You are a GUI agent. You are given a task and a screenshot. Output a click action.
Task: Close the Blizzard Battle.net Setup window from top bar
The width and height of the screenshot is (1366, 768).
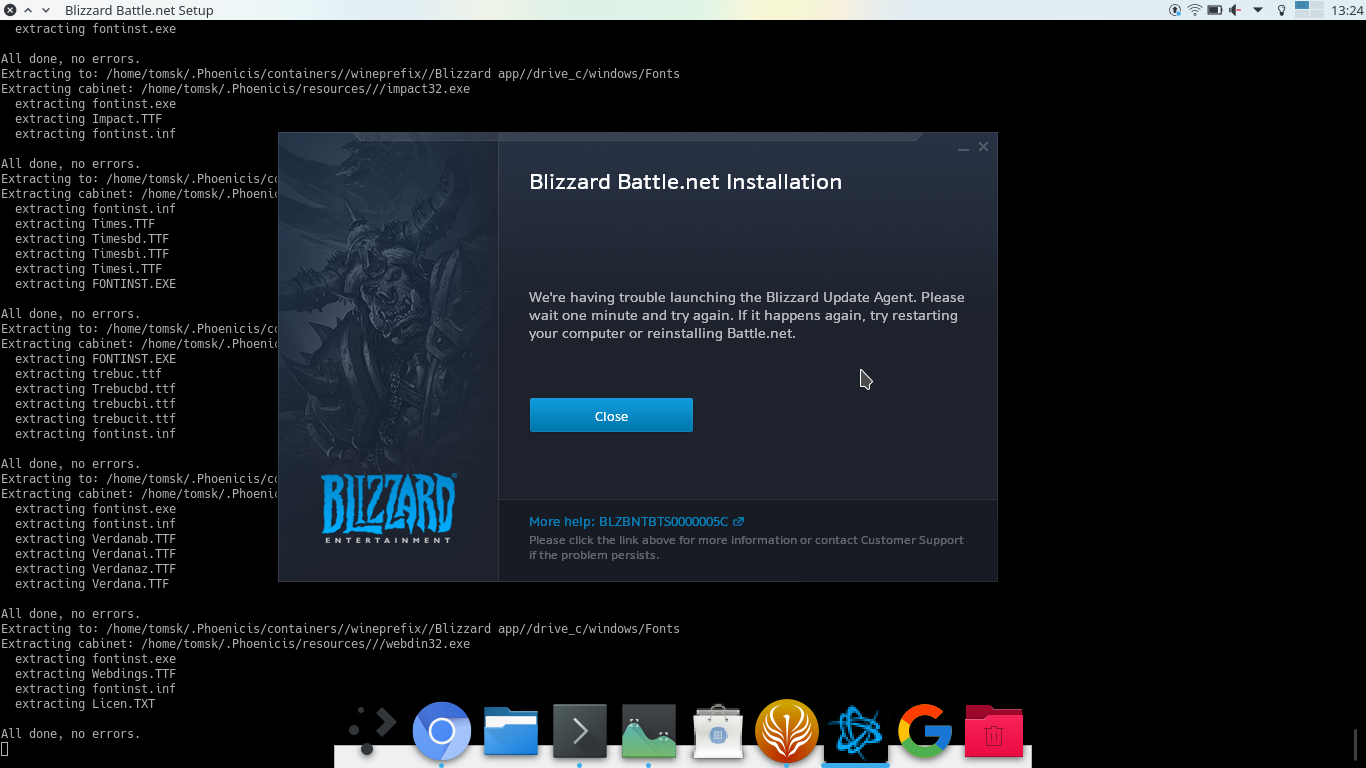coord(10,10)
